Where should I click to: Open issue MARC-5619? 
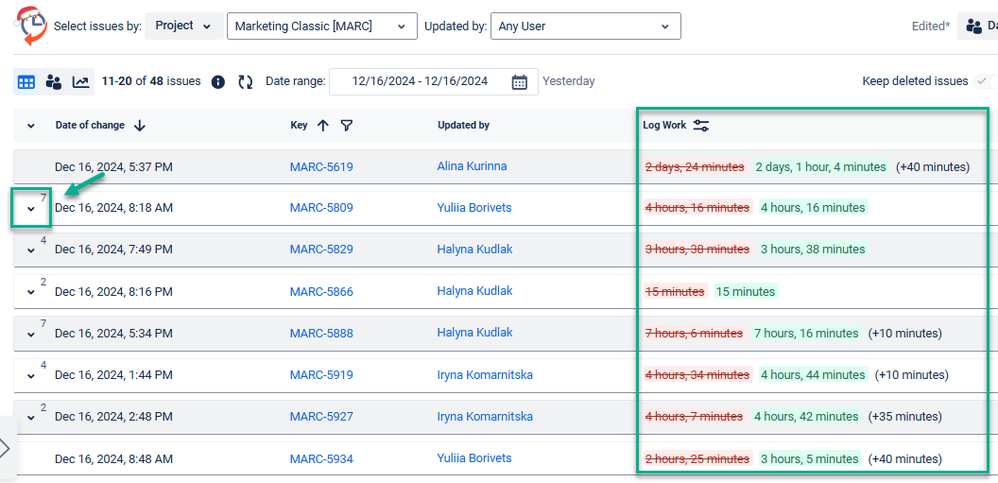pyautogui.click(x=321, y=167)
